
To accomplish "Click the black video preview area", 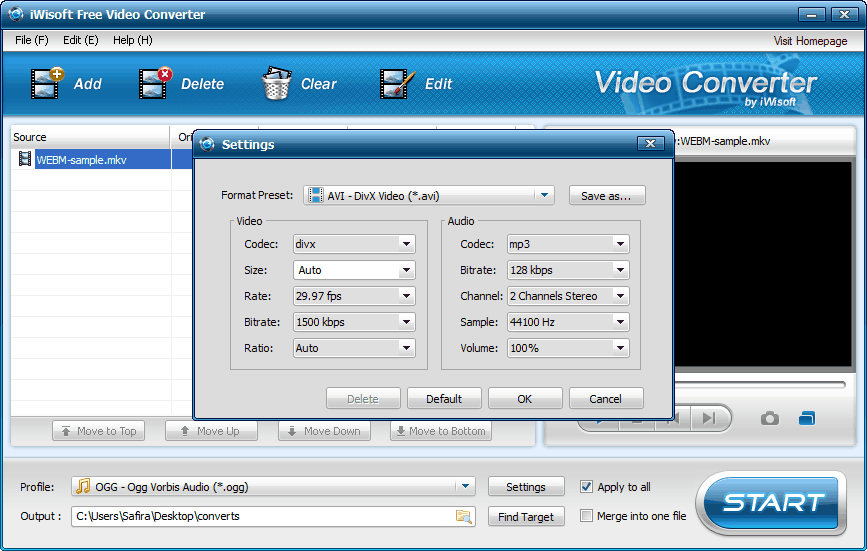I will click(762, 264).
